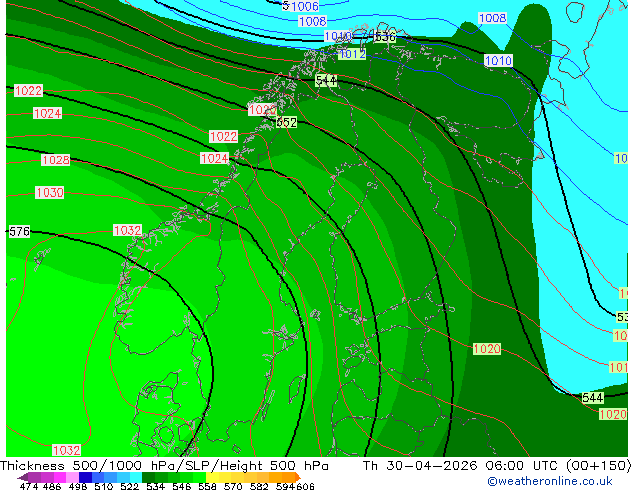Click the legend value '570'
Image resolution: width=634 pixels, height=490 pixels.
[x=233, y=486]
